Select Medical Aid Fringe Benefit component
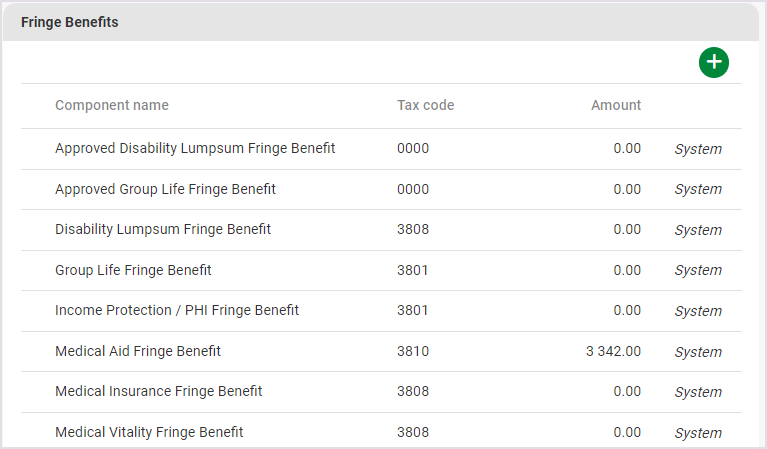The width and height of the screenshot is (767, 449). coord(138,351)
